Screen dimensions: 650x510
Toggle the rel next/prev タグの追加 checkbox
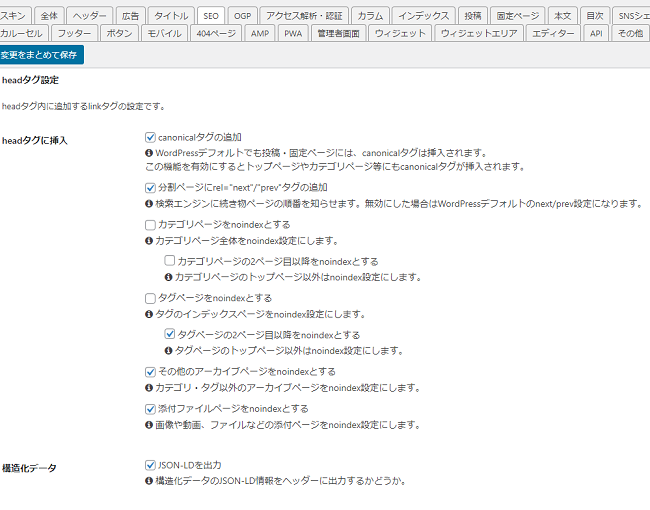pos(150,188)
